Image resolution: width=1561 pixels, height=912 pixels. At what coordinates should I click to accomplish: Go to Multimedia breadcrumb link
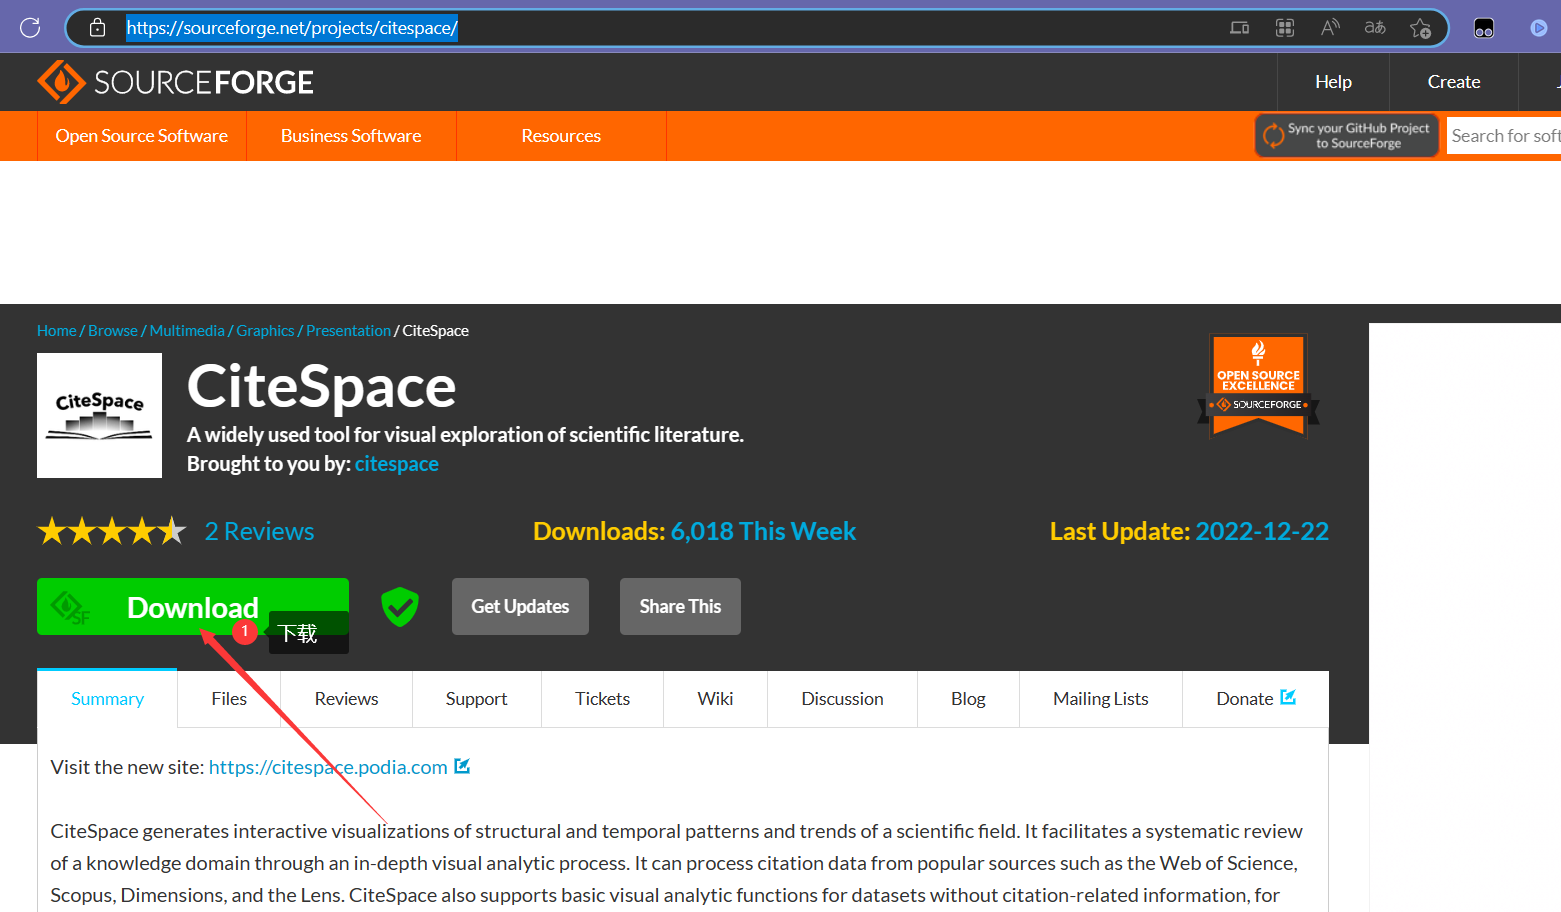187,331
